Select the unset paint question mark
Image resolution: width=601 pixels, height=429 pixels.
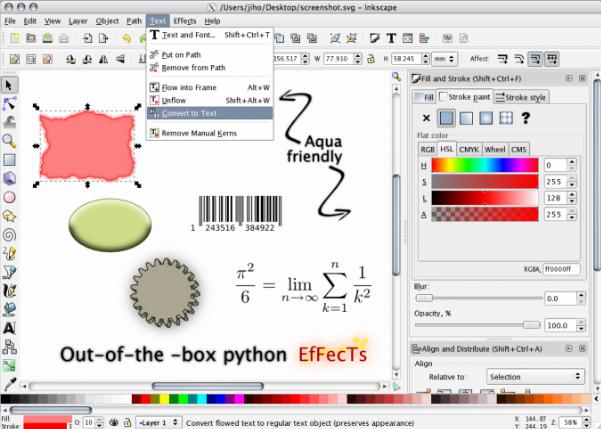526,118
